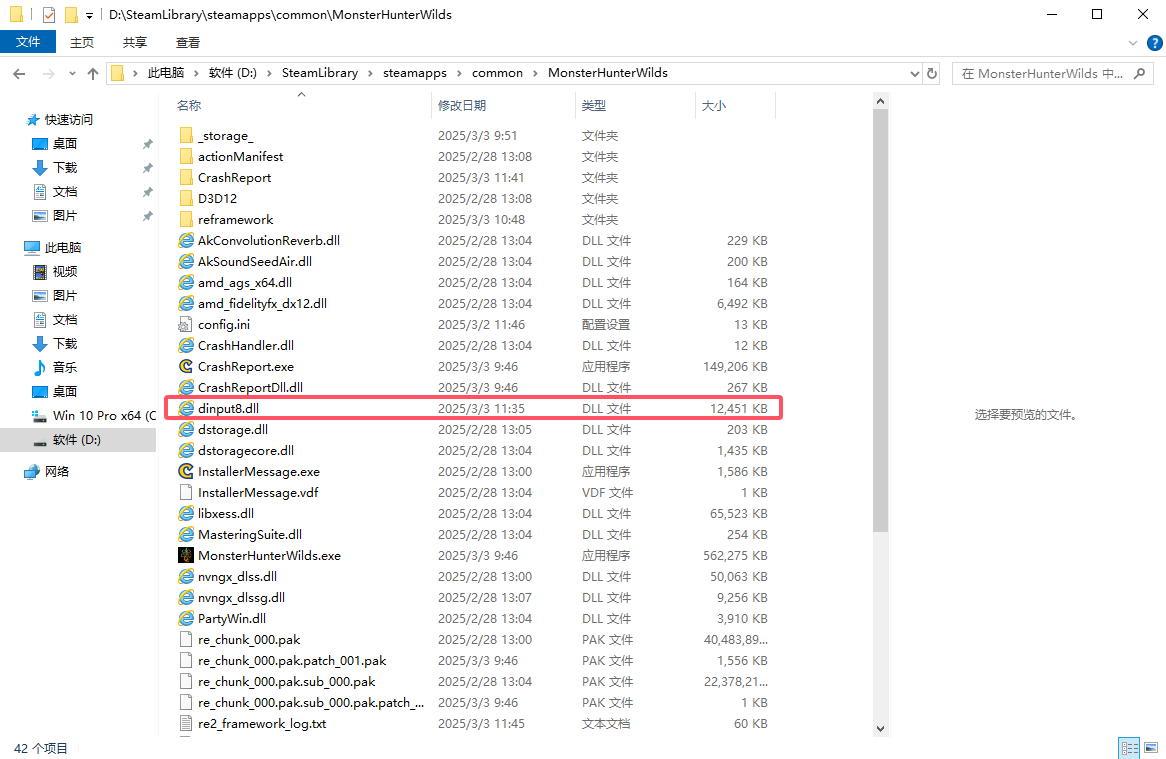Select the dstoragecore.dll file name
The width and height of the screenshot is (1166, 759).
[245, 450]
